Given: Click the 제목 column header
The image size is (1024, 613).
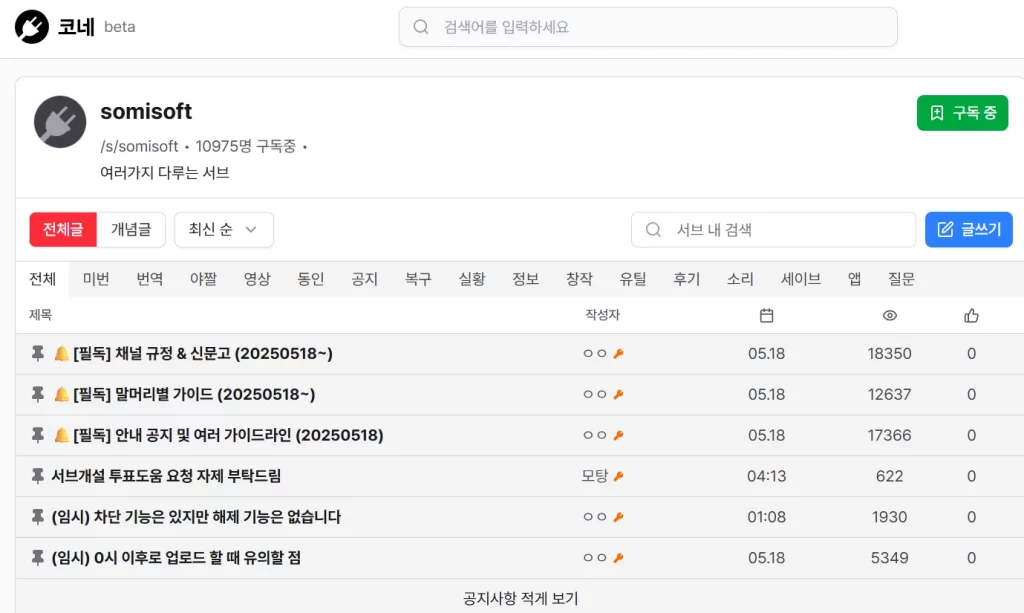Looking at the screenshot, I should click(40, 315).
